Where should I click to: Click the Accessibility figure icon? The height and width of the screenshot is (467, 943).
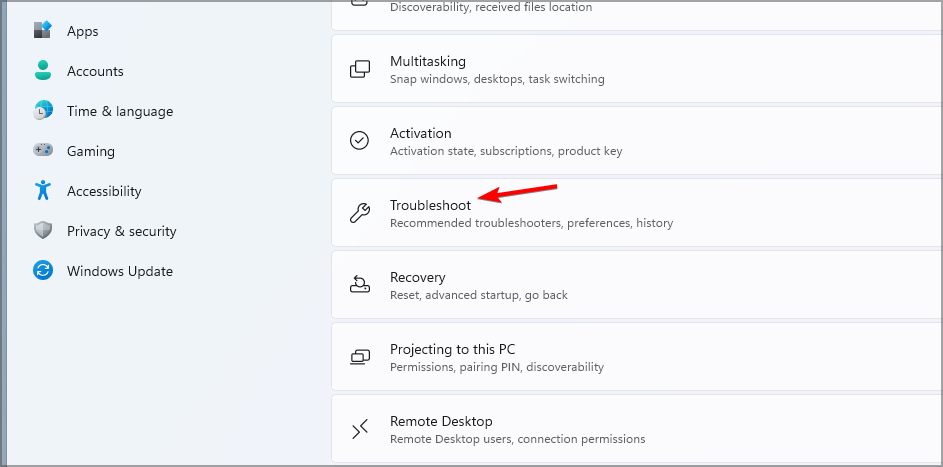[42, 191]
